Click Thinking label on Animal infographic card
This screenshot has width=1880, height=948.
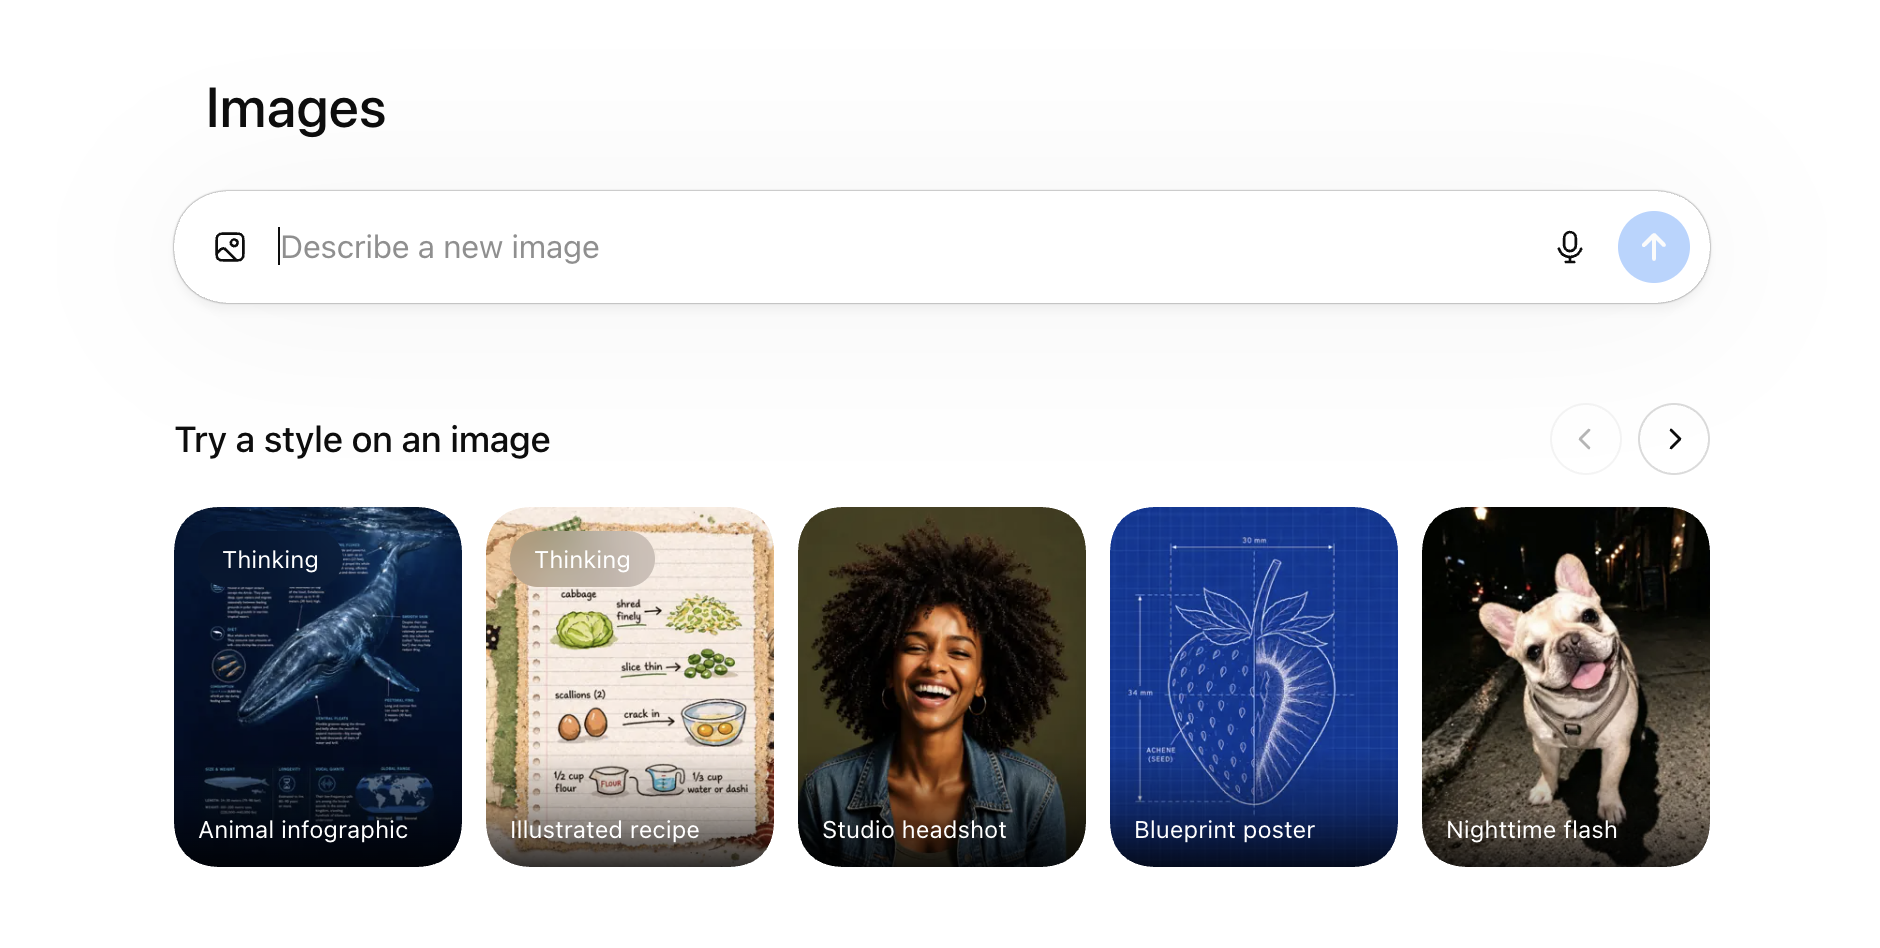270,559
